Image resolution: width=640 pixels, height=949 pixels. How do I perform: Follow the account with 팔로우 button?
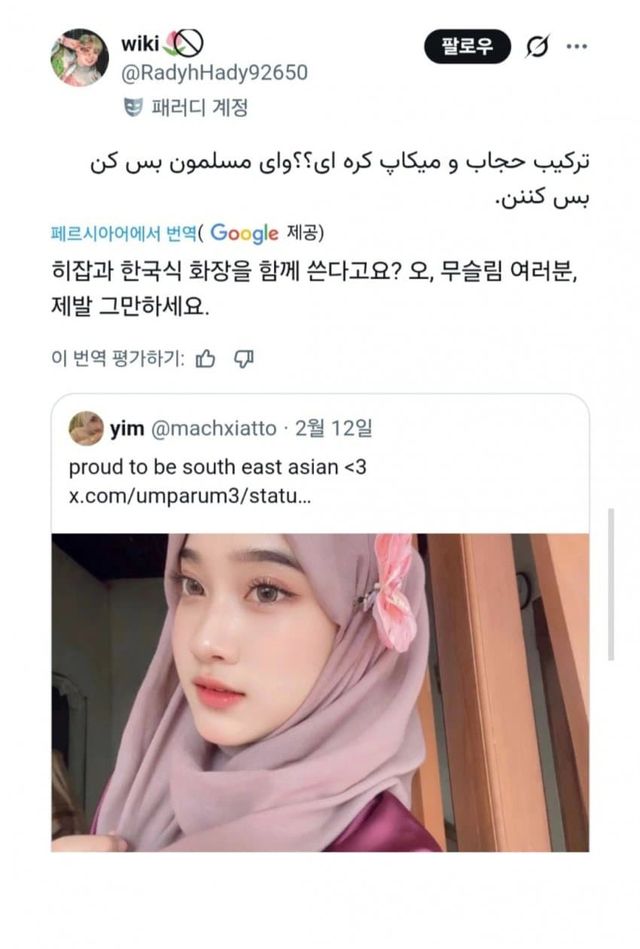pyautogui.click(x=467, y=46)
